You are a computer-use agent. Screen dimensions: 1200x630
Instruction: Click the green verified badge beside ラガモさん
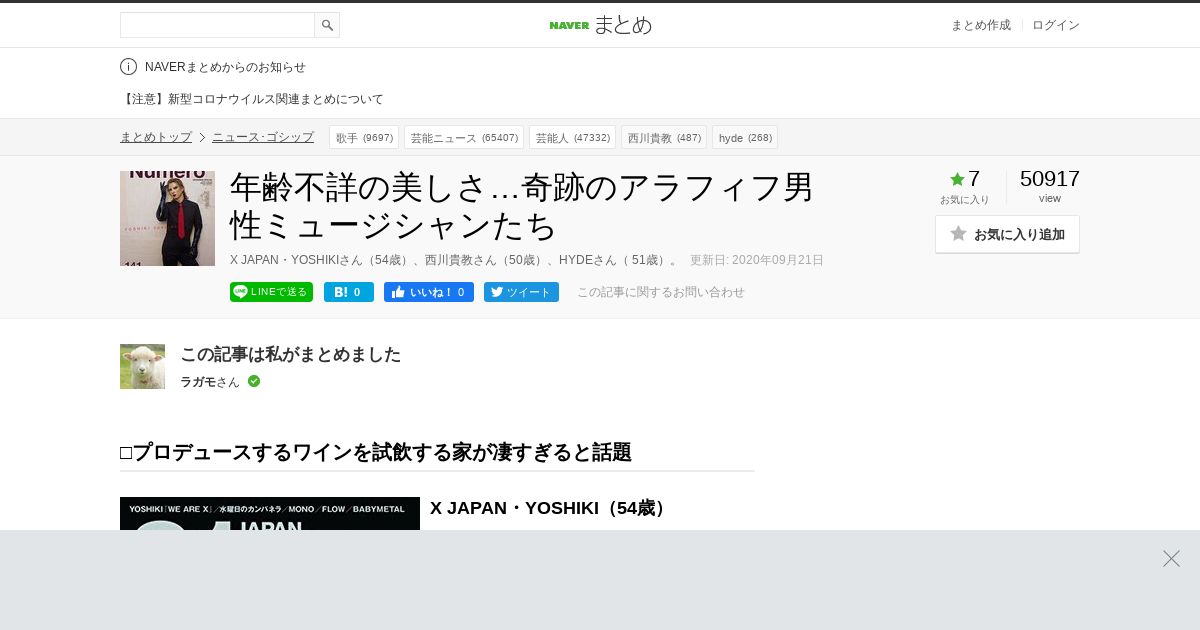point(254,381)
